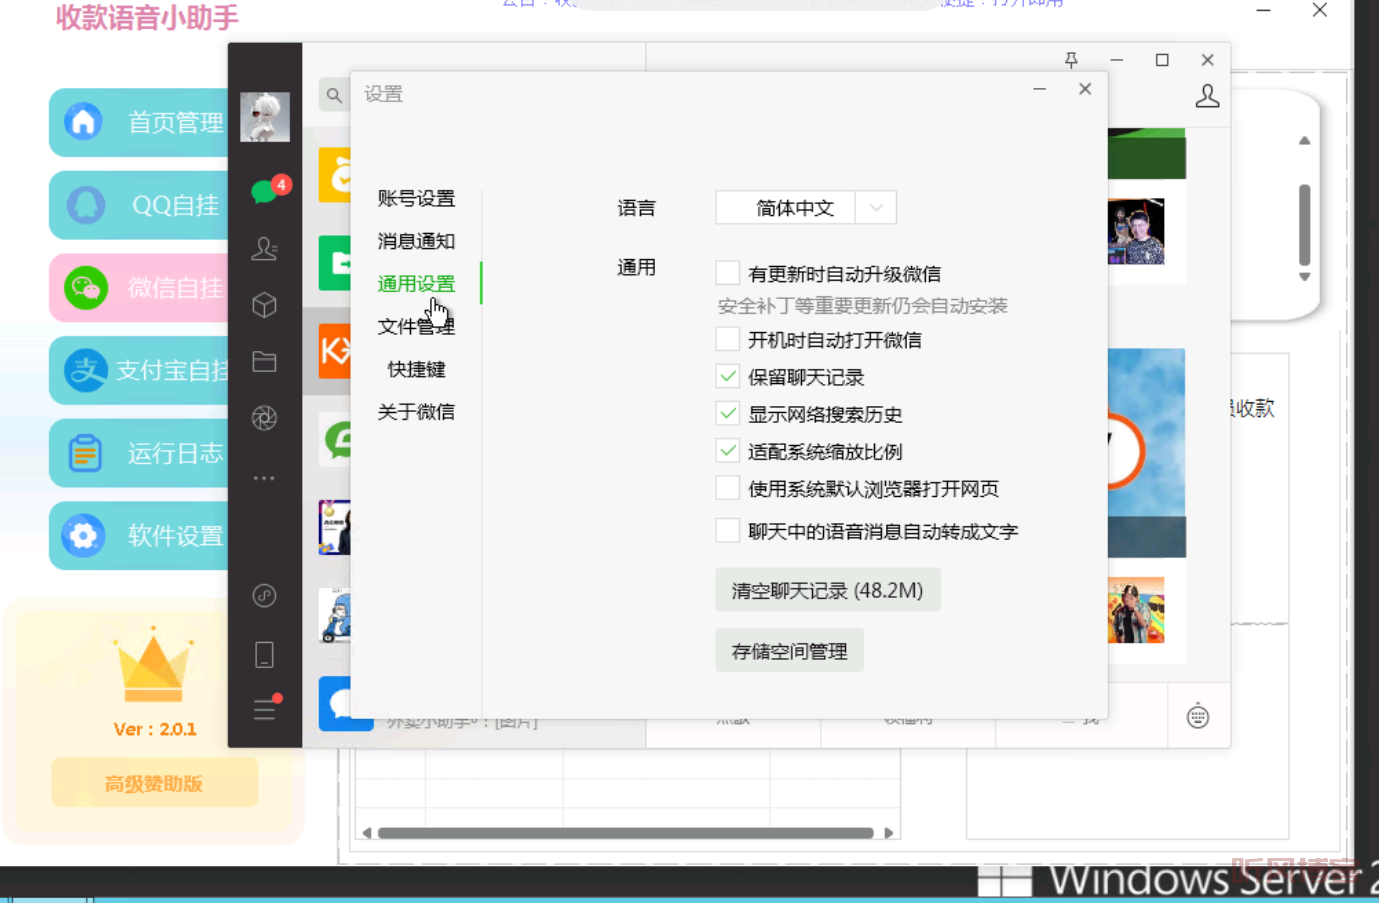Enable 开机时自动打开微信 checkbox
Screen dimensions: 1379x903
728,339
